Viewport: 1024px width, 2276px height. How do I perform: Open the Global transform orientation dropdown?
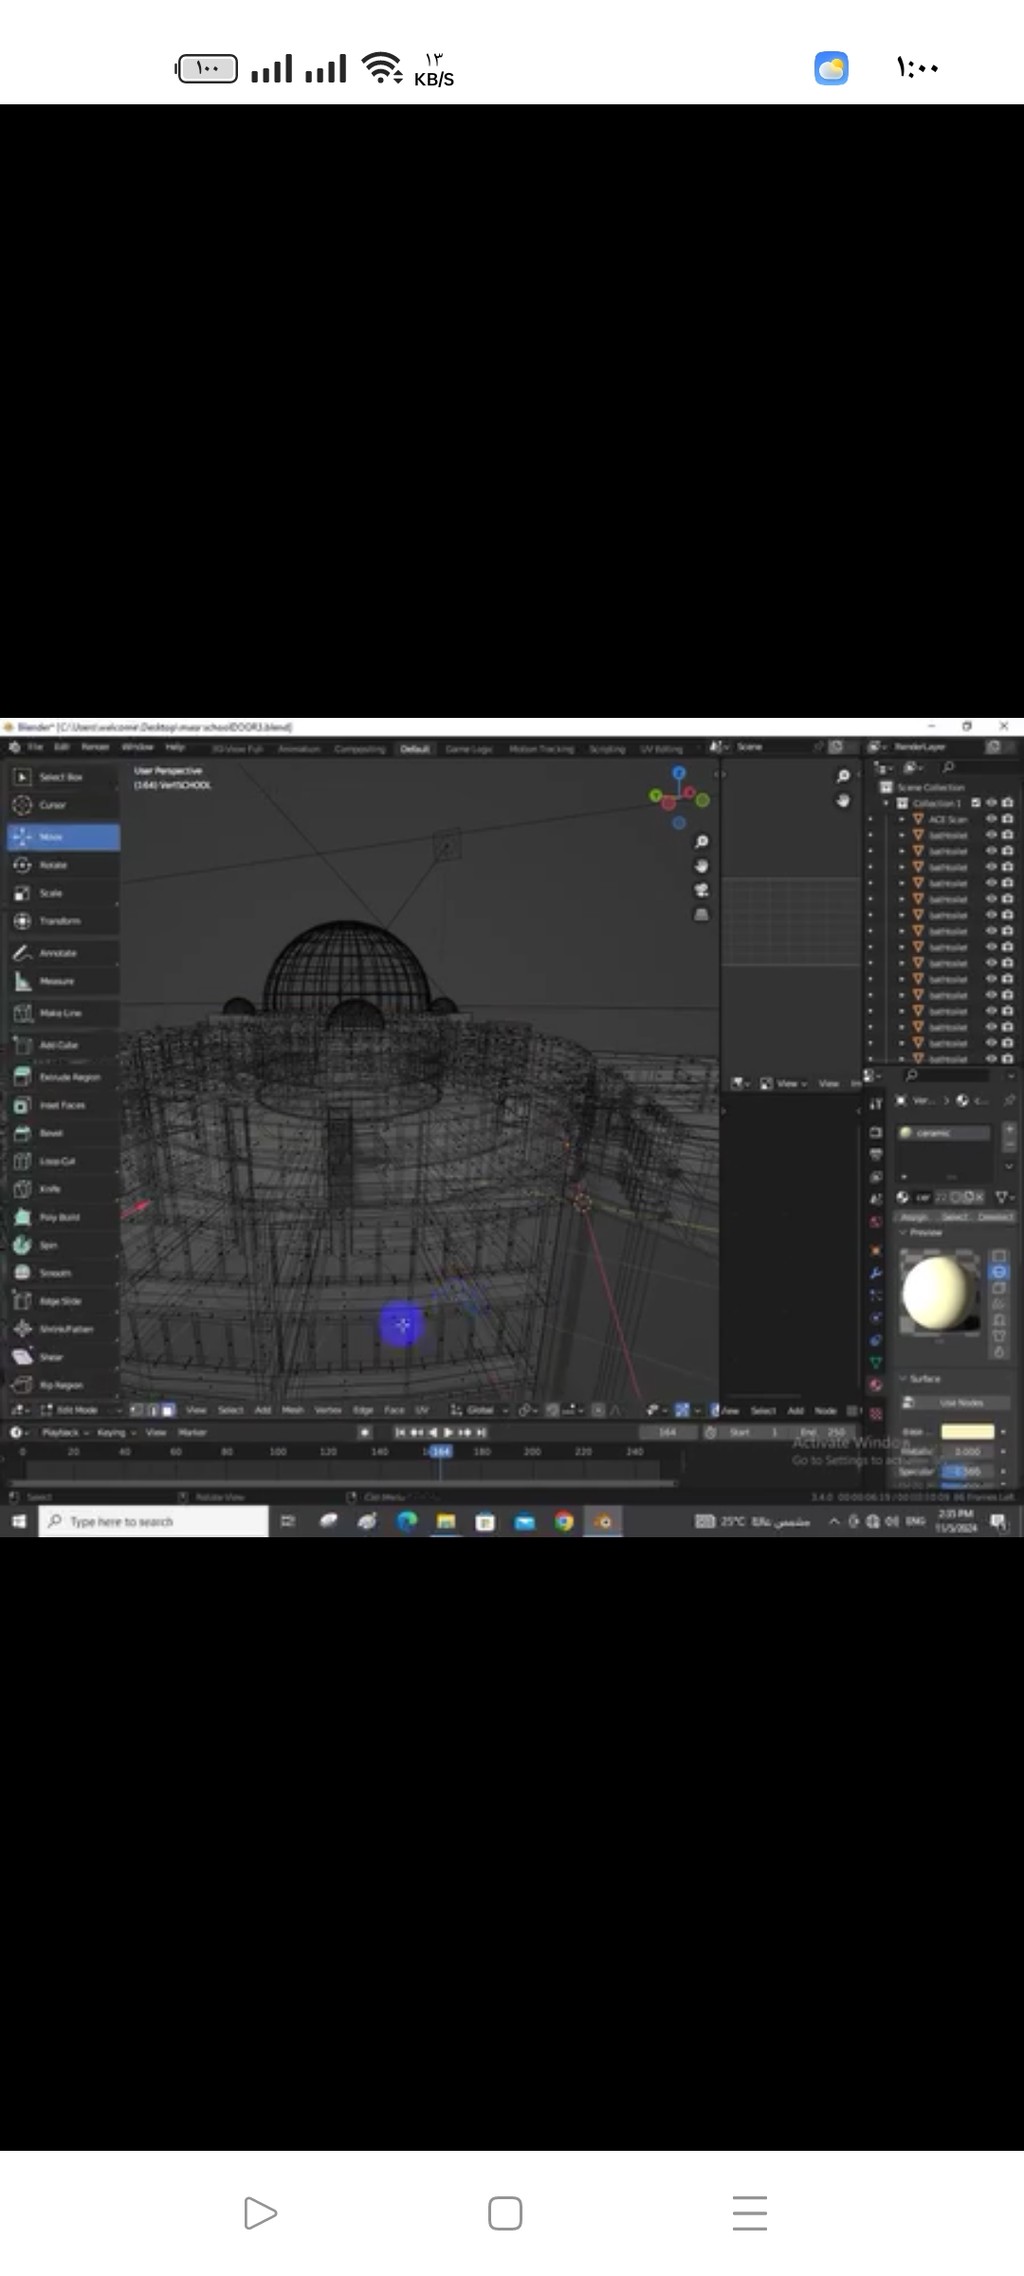[480, 1410]
